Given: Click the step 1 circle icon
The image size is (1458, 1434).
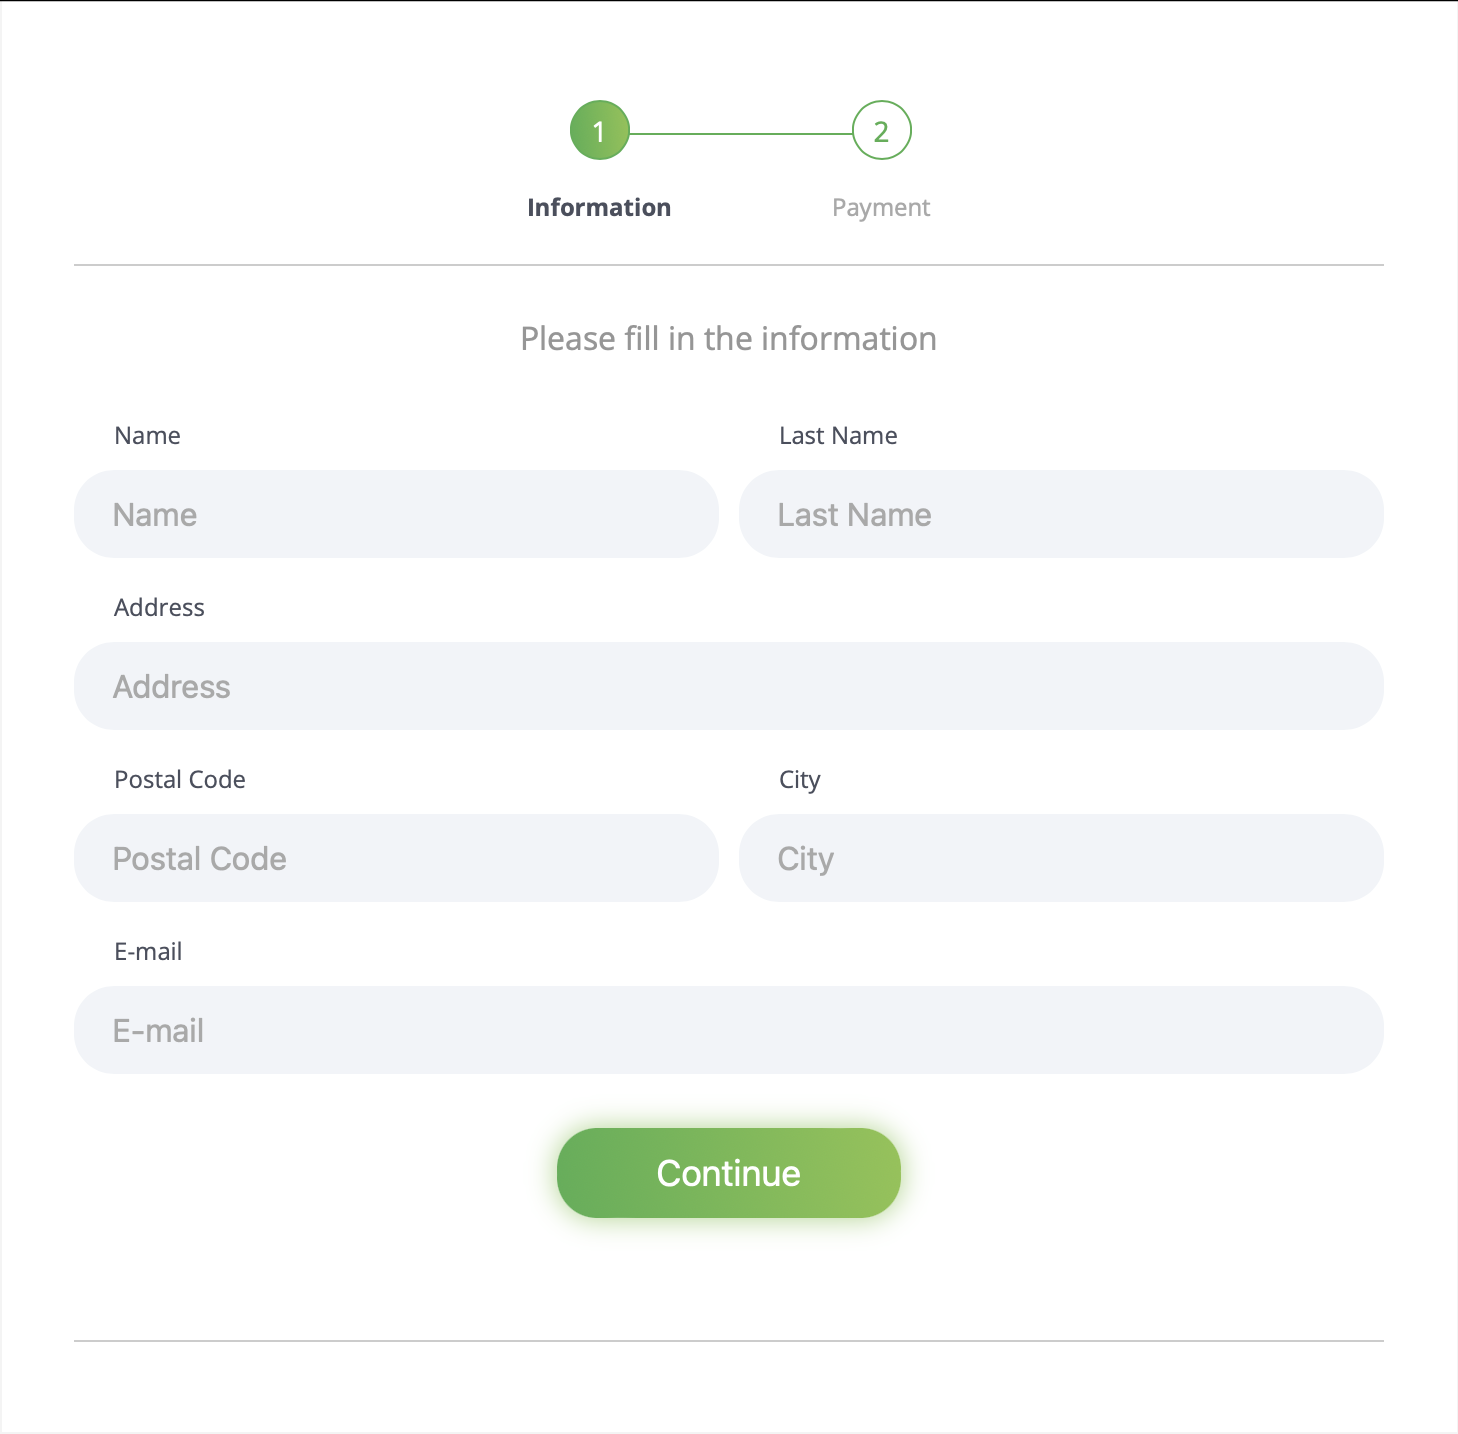Looking at the screenshot, I should pos(599,131).
